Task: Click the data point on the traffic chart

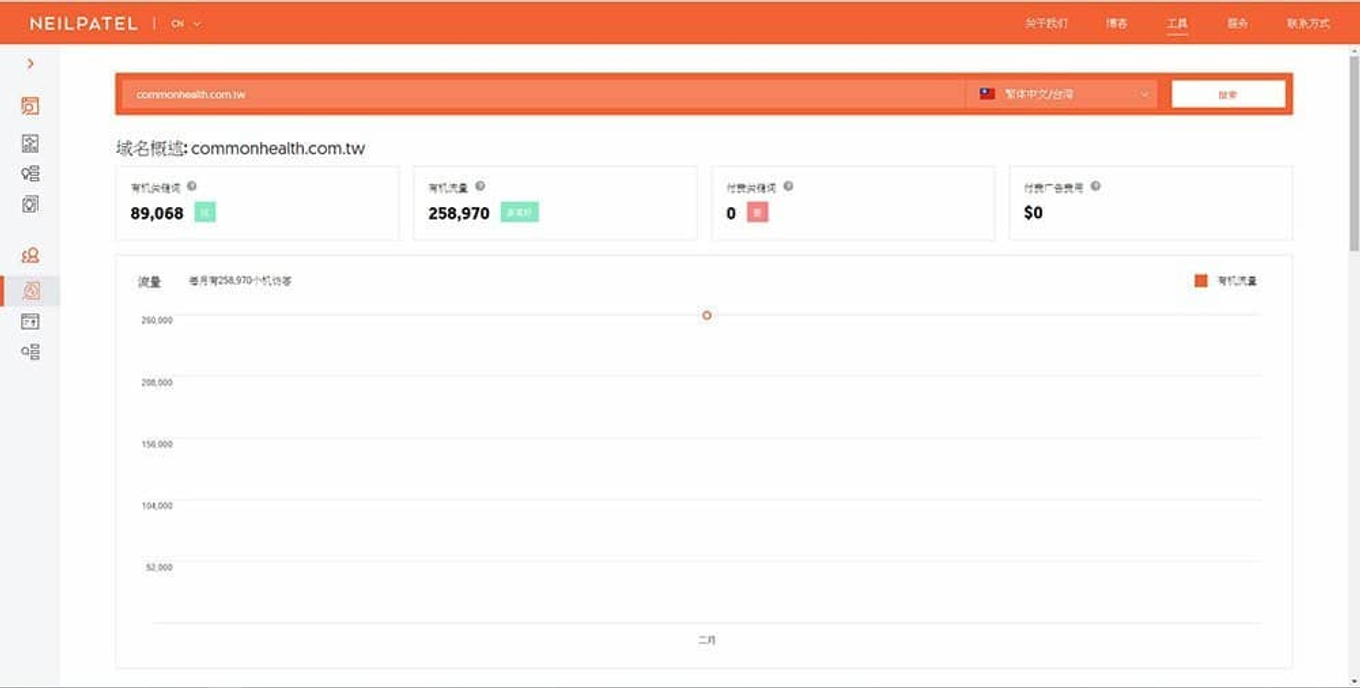Action: (707, 315)
